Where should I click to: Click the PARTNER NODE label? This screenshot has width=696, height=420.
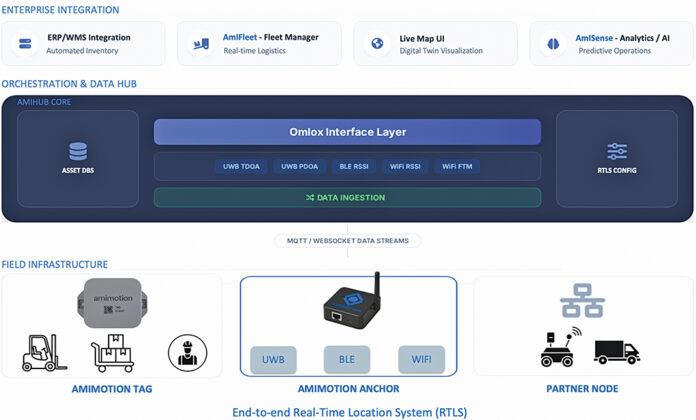582,389
